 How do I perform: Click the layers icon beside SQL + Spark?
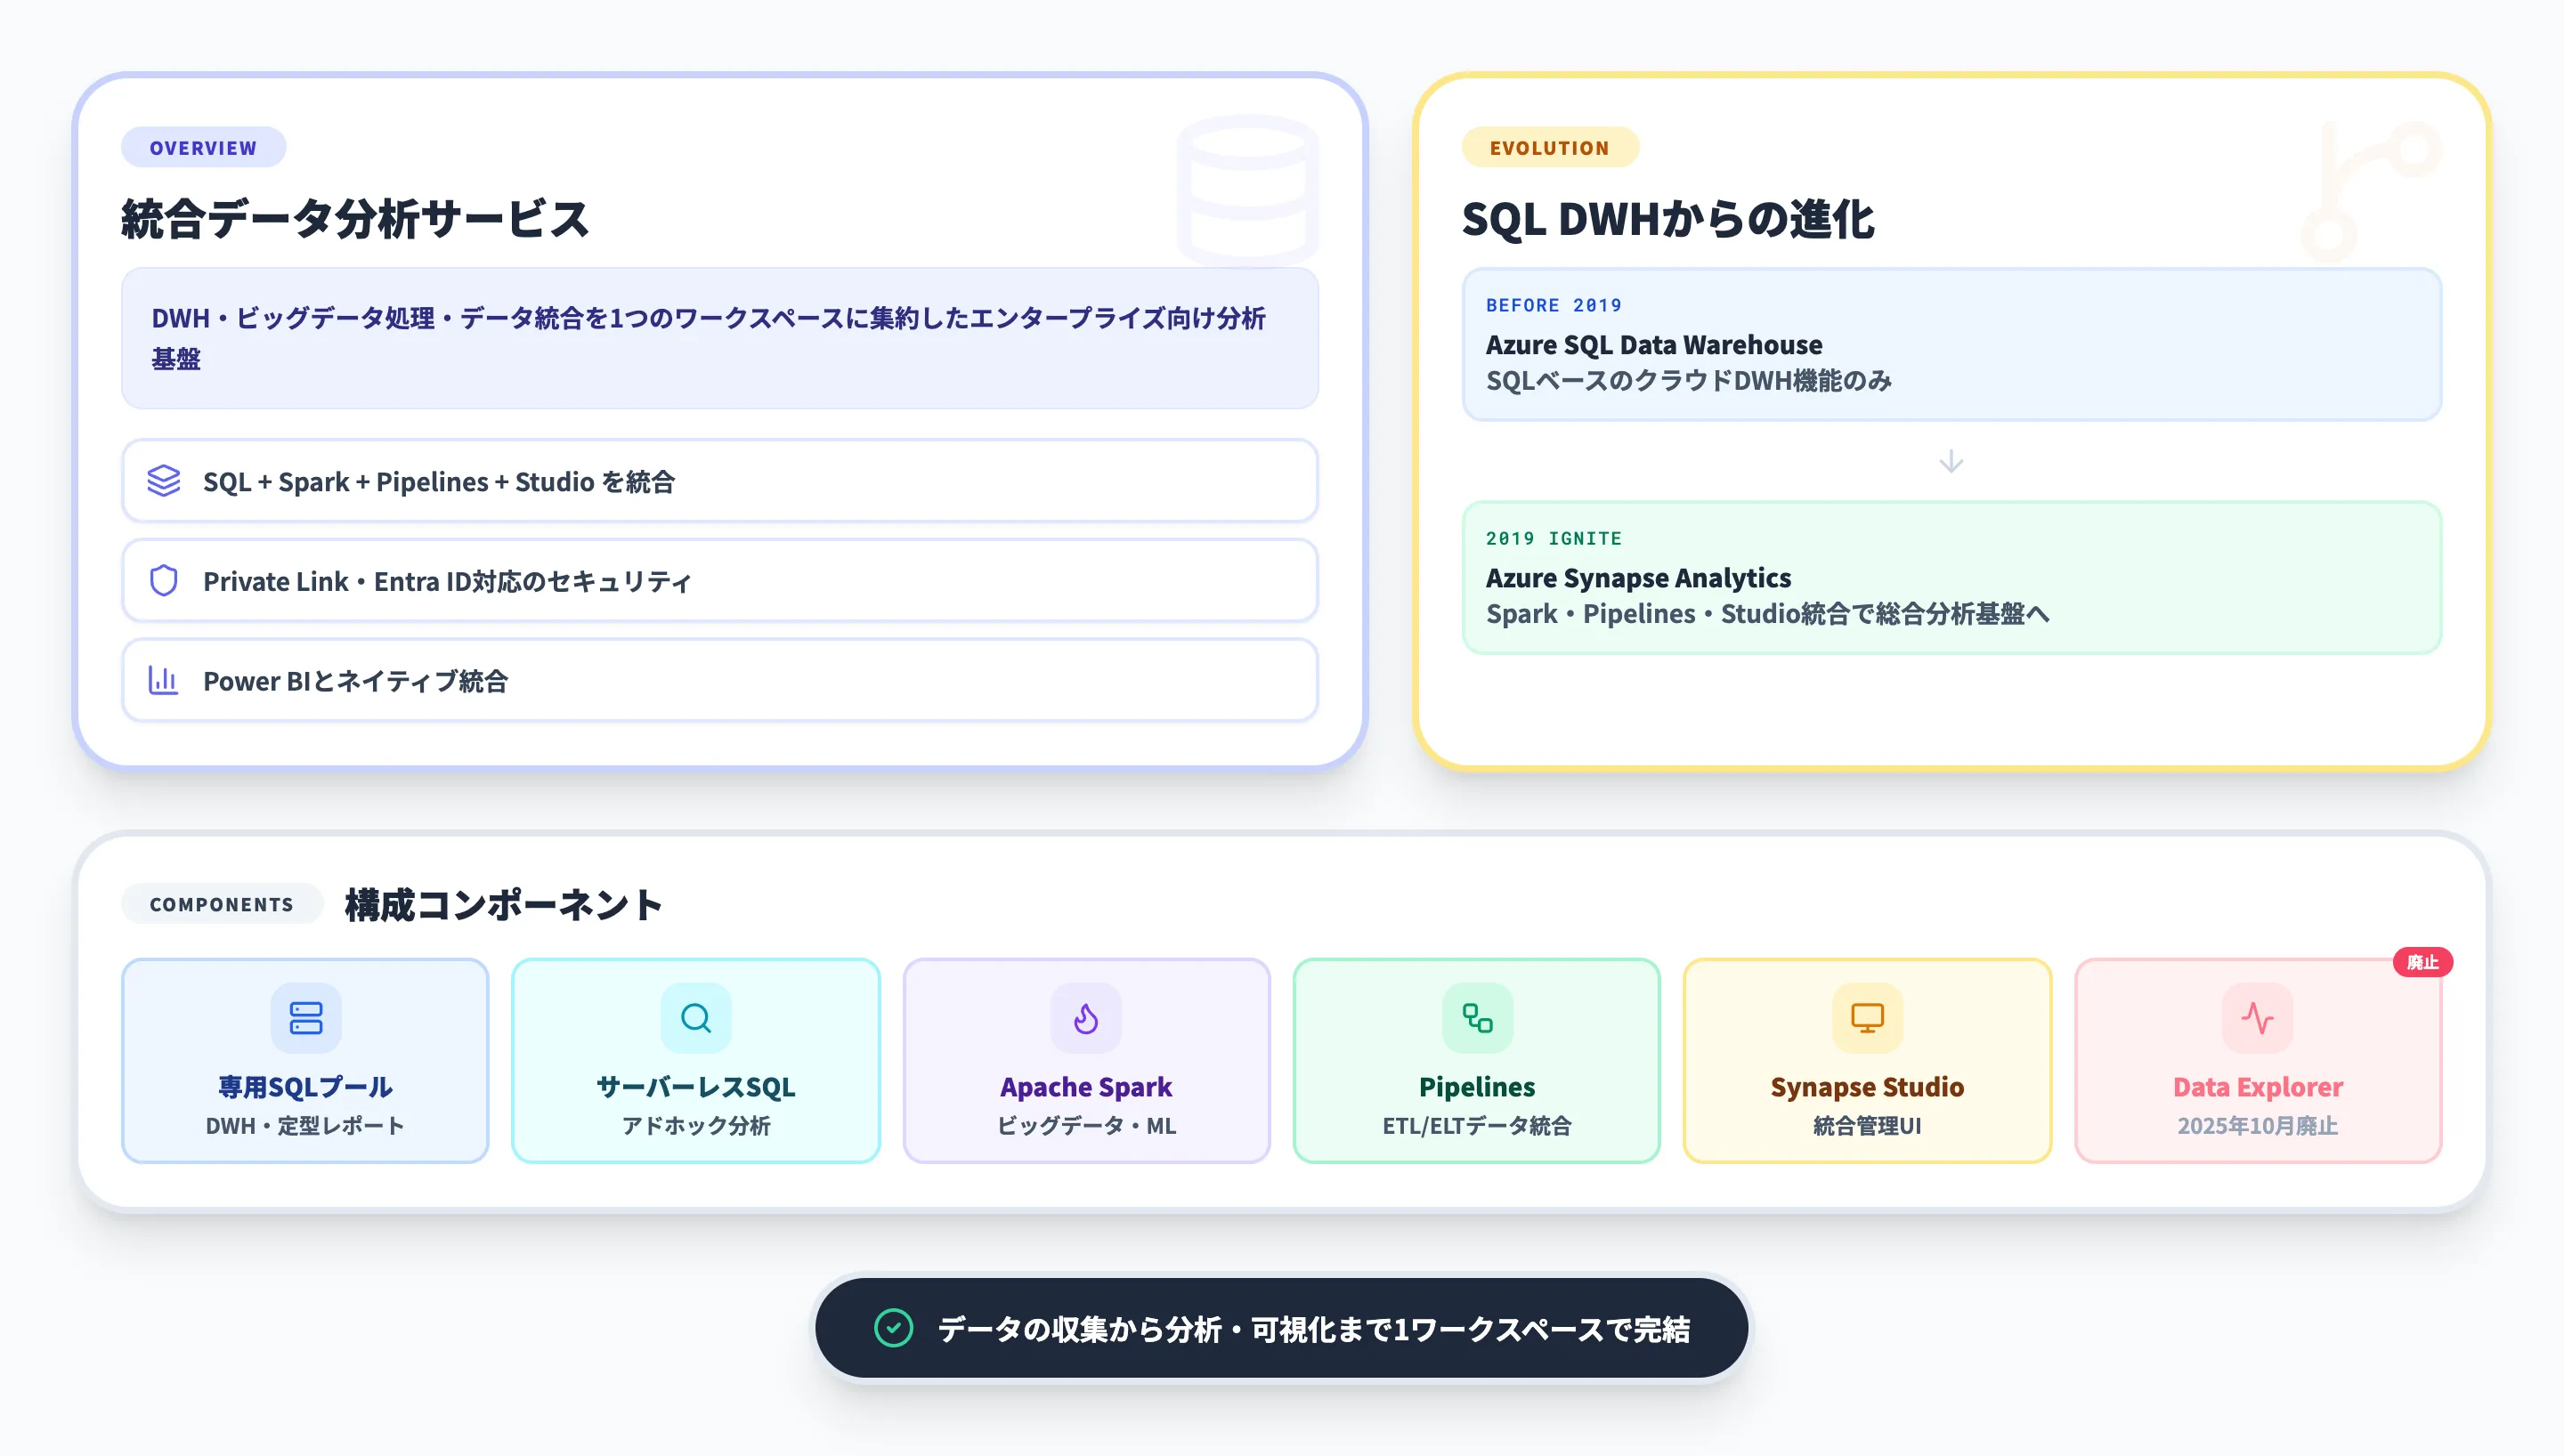pos(164,481)
